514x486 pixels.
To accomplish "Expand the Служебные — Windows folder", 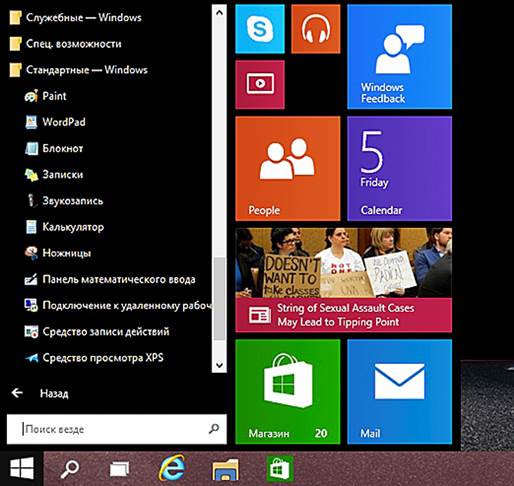I will coord(75,17).
